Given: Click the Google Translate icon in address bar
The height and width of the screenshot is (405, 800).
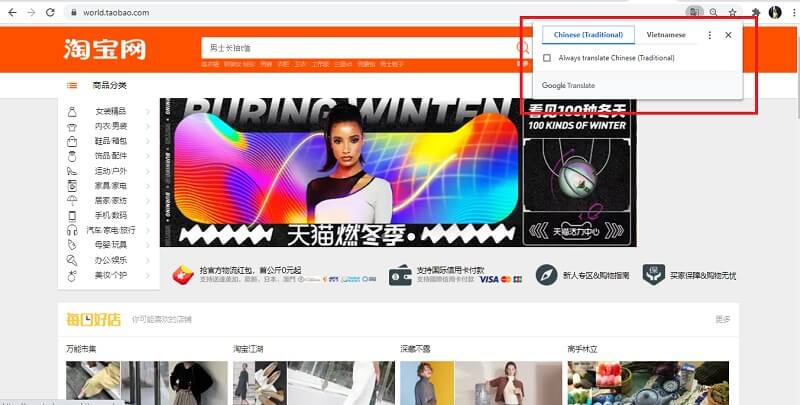Looking at the screenshot, I should (694, 12).
